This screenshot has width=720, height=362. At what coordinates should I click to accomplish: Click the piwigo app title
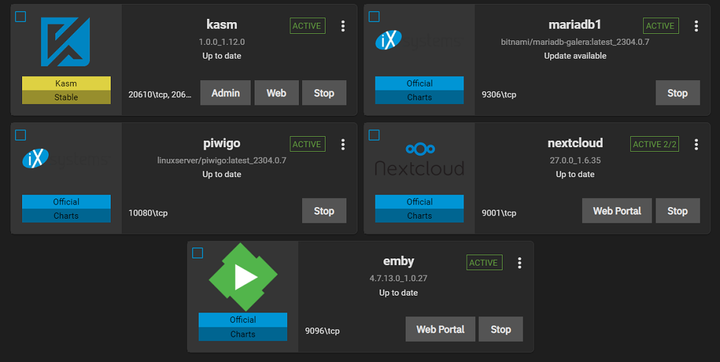222,143
